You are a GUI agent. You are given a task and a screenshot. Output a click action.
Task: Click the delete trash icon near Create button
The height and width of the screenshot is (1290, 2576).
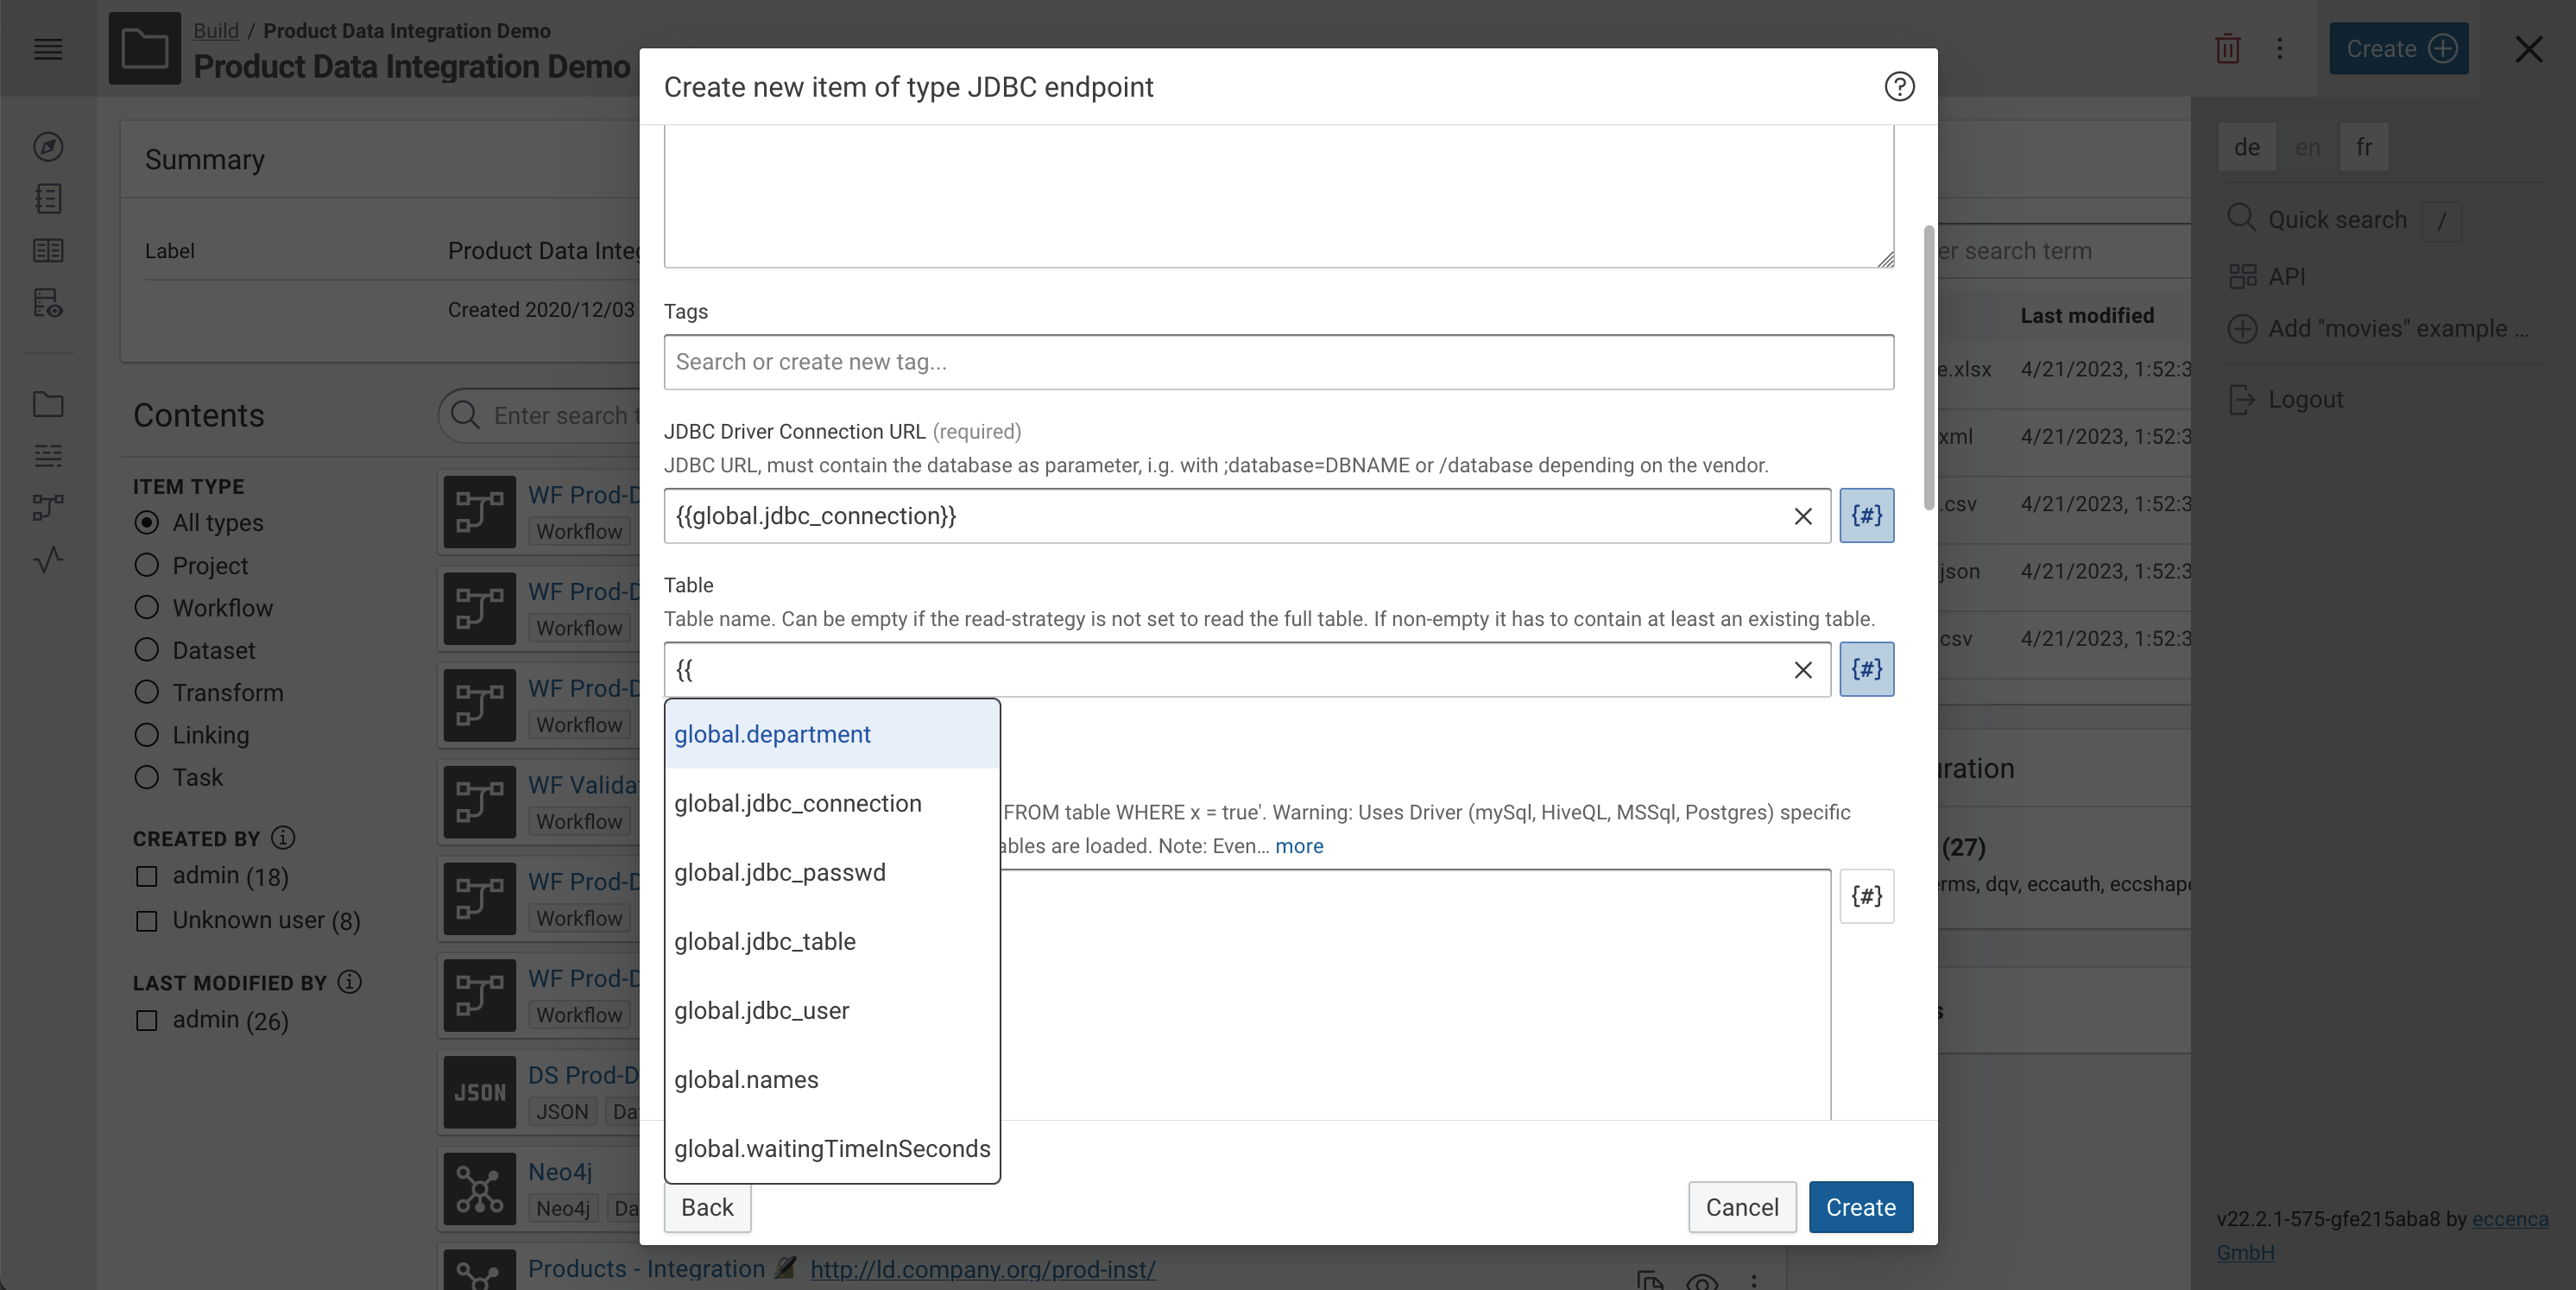point(2228,48)
